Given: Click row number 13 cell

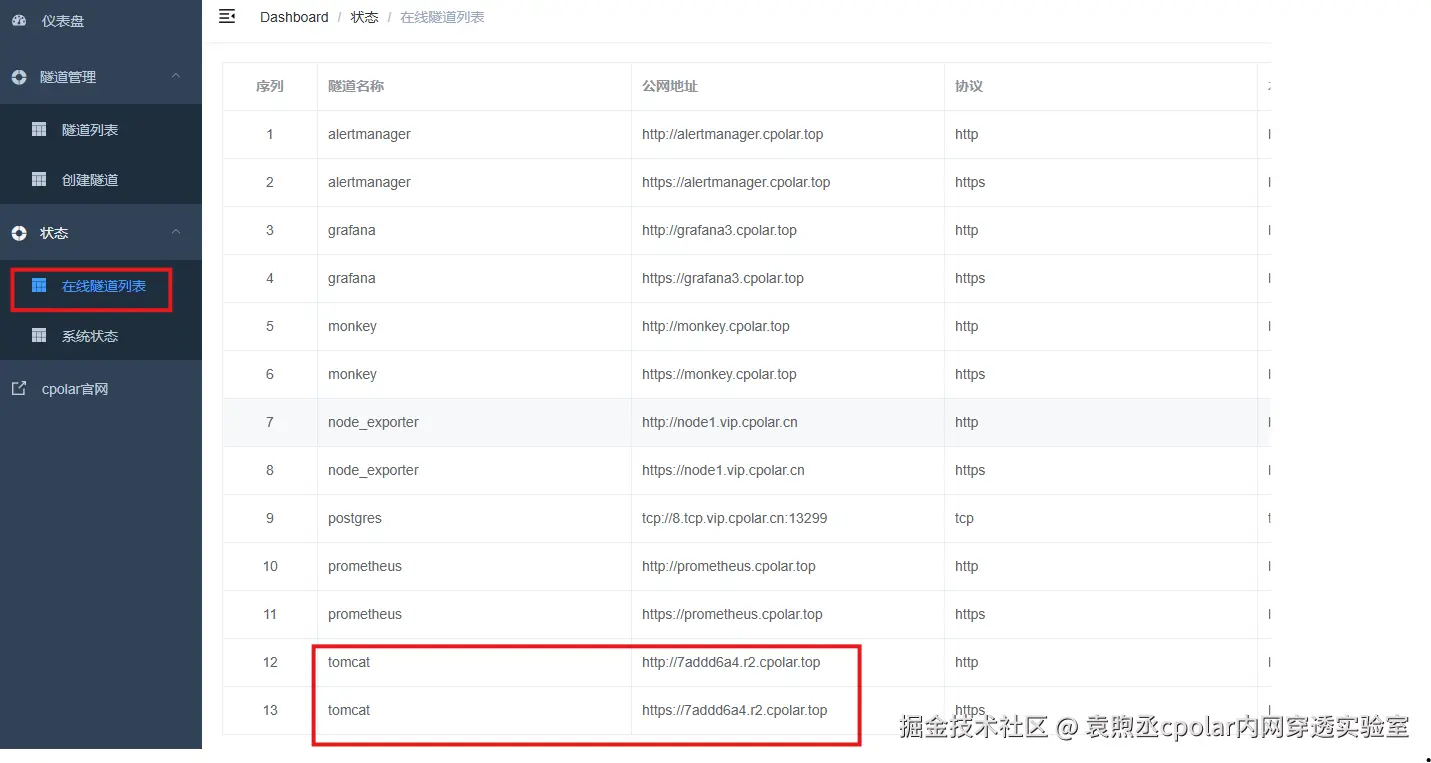Looking at the screenshot, I should click(270, 710).
